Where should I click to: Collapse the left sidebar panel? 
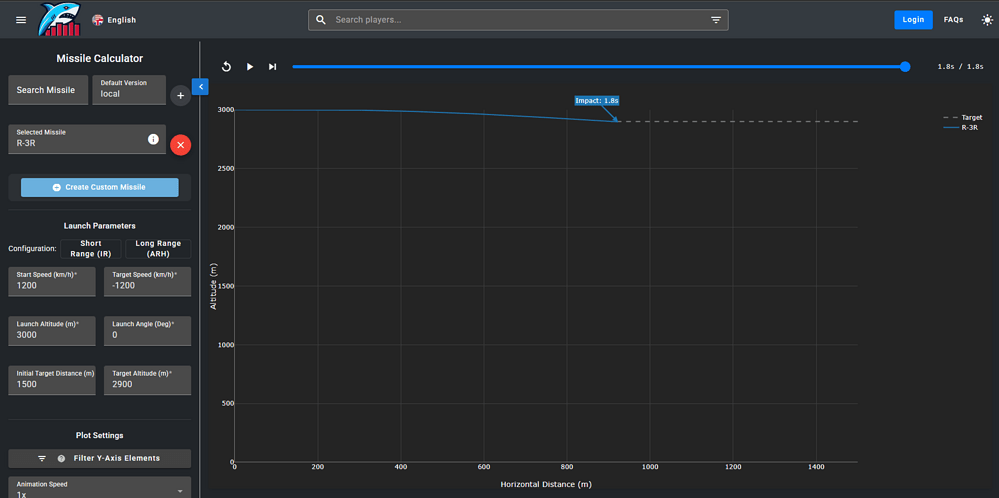(200, 87)
